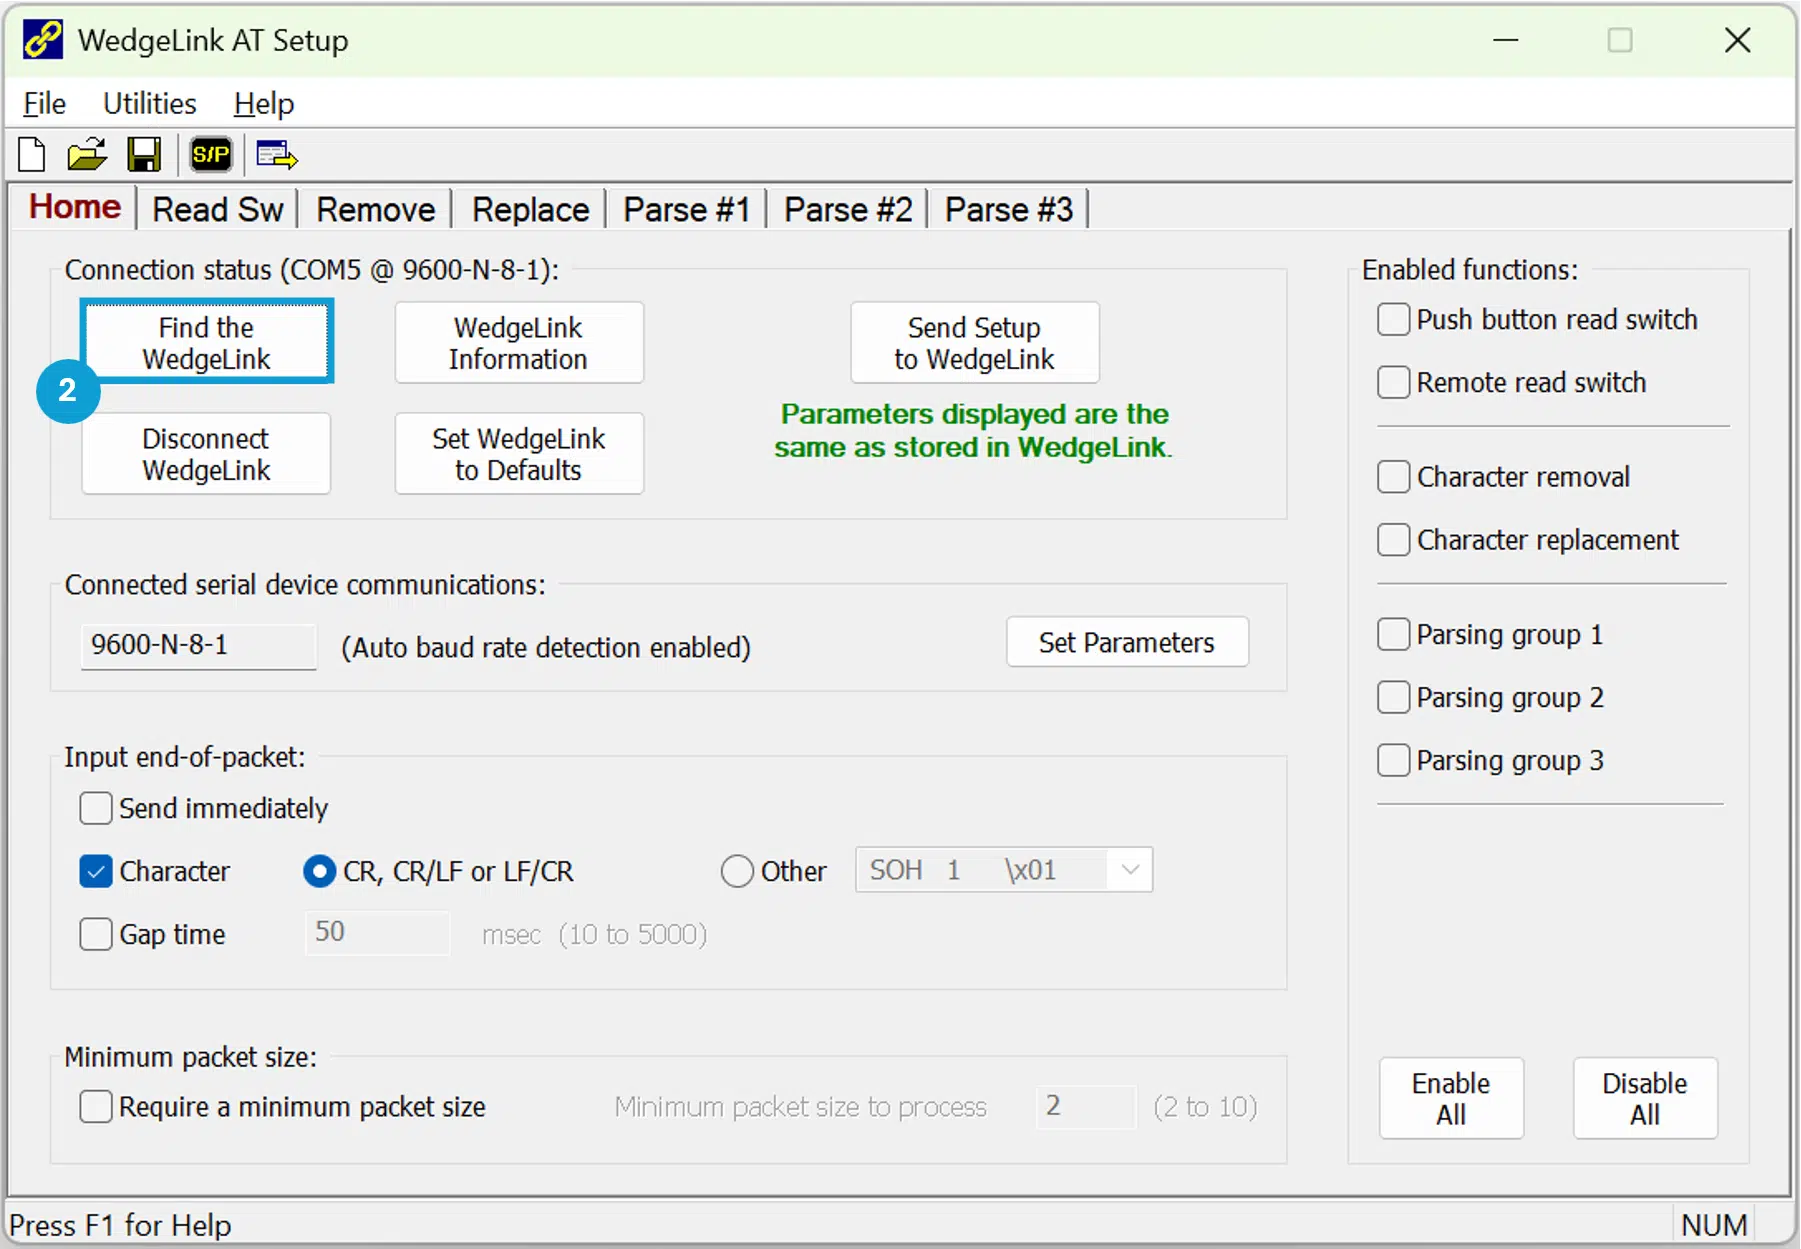Click the Enable All button
The height and width of the screenshot is (1249, 1801).
[x=1451, y=1098]
